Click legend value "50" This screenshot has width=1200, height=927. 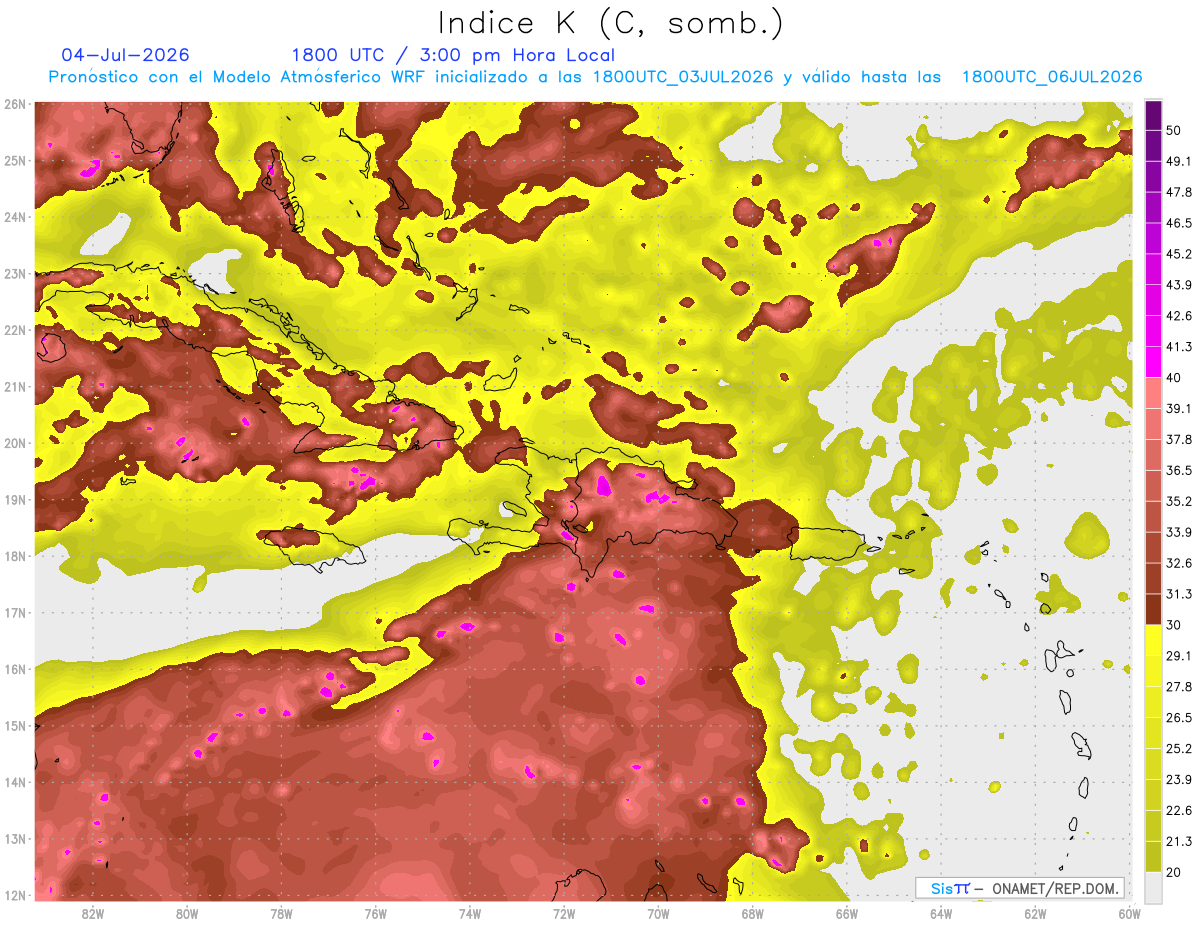[1174, 130]
